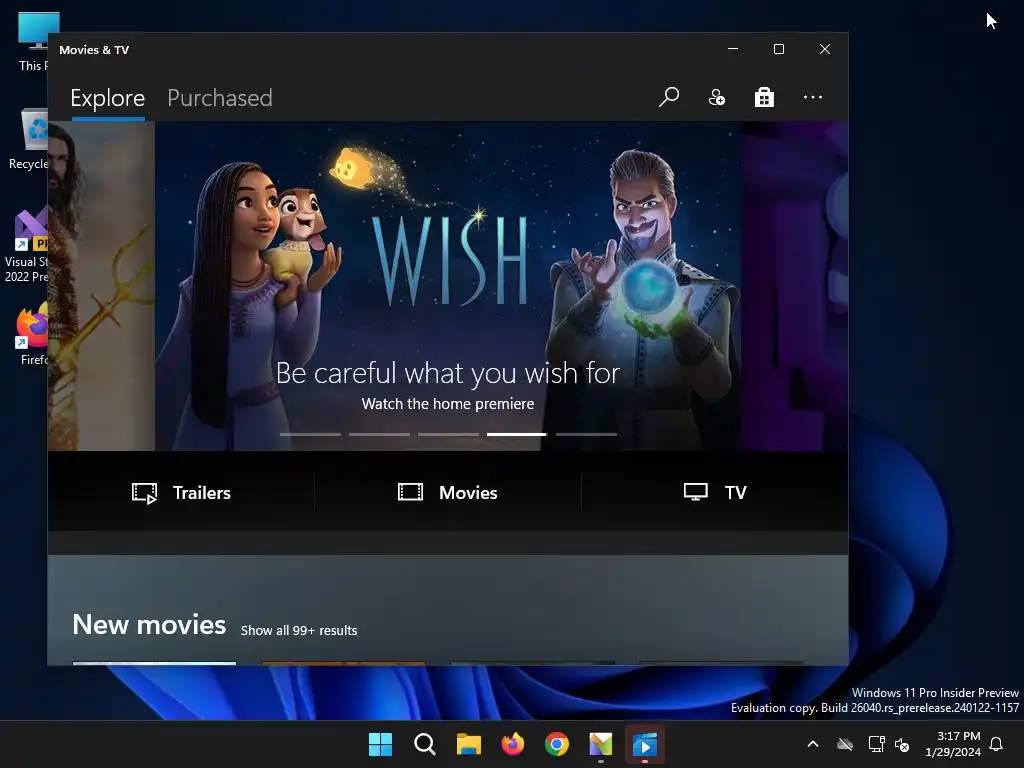1024x768 pixels.
Task: Click the New movies heading
Action: click(x=149, y=625)
